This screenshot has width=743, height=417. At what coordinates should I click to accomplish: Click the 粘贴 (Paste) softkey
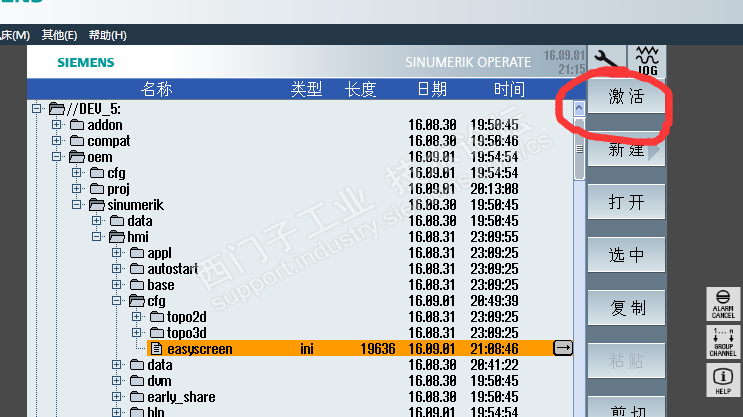coord(626,361)
